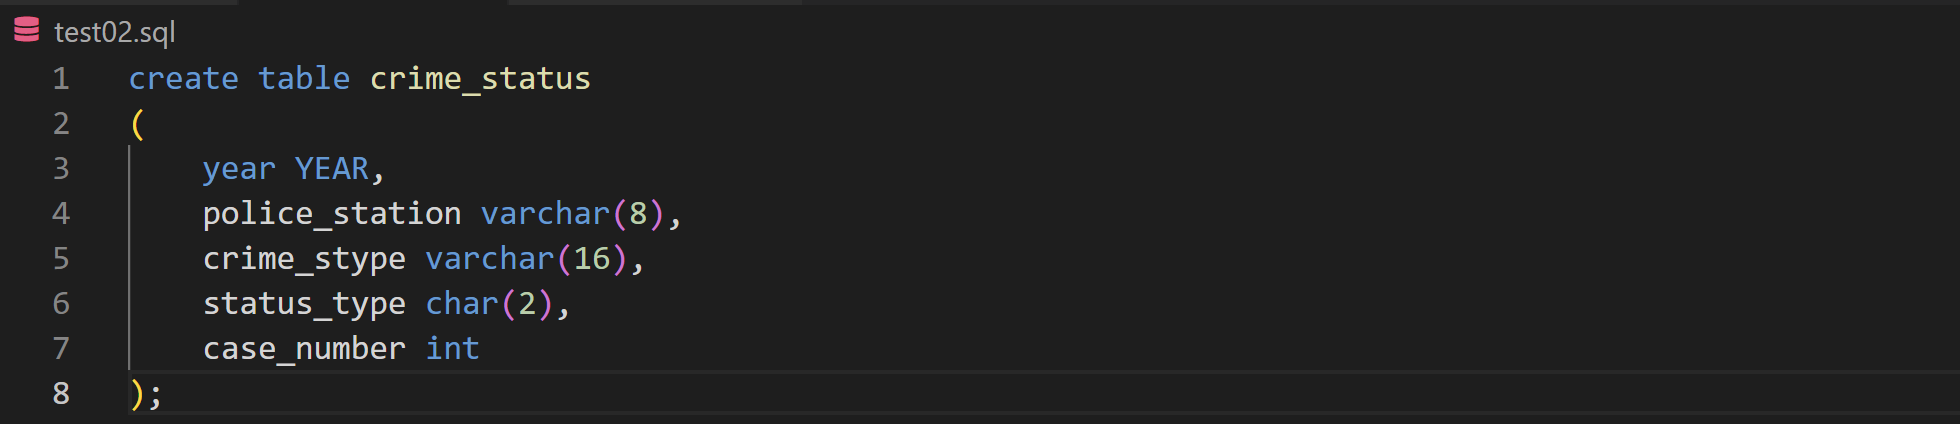Place cursor on the 'create' keyword
The image size is (1960, 424).
[x=184, y=78]
